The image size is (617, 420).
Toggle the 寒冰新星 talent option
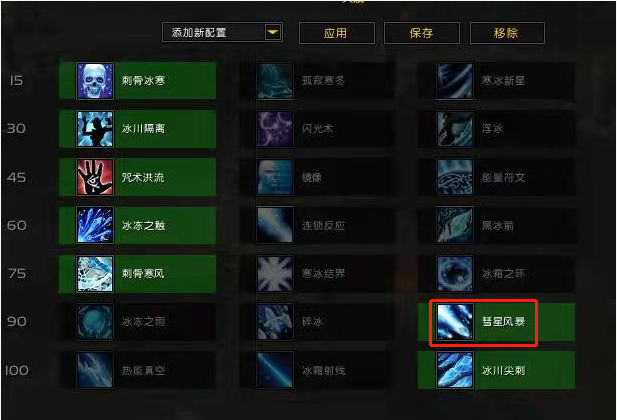[x=496, y=81]
